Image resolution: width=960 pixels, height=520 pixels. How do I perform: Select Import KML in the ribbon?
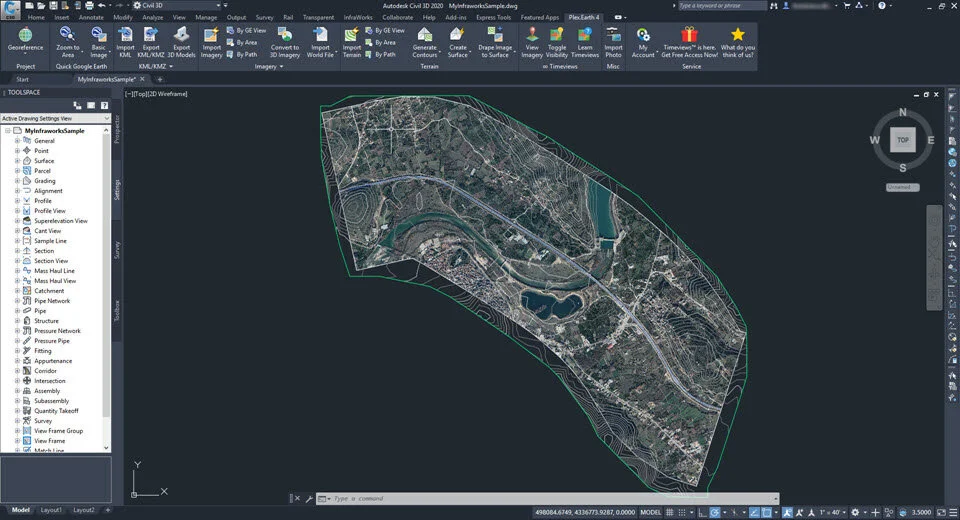point(126,41)
